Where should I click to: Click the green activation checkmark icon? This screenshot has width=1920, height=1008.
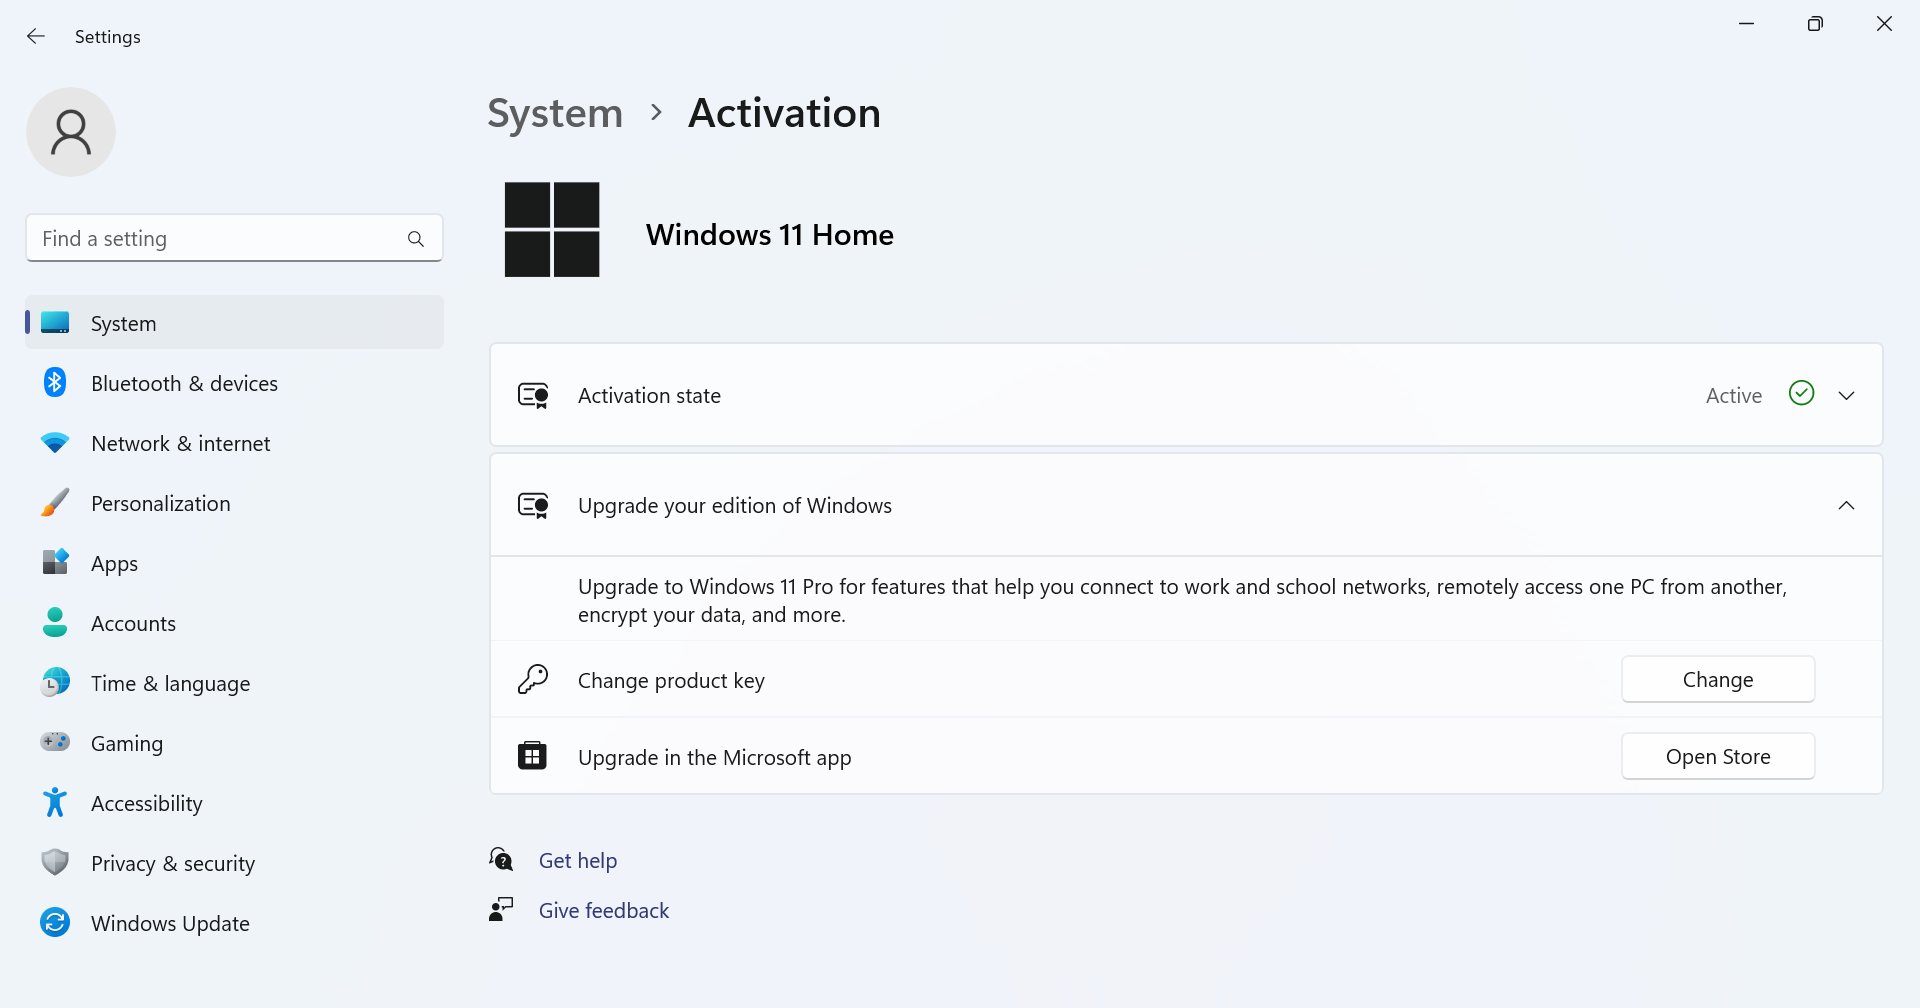[1801, 393]
